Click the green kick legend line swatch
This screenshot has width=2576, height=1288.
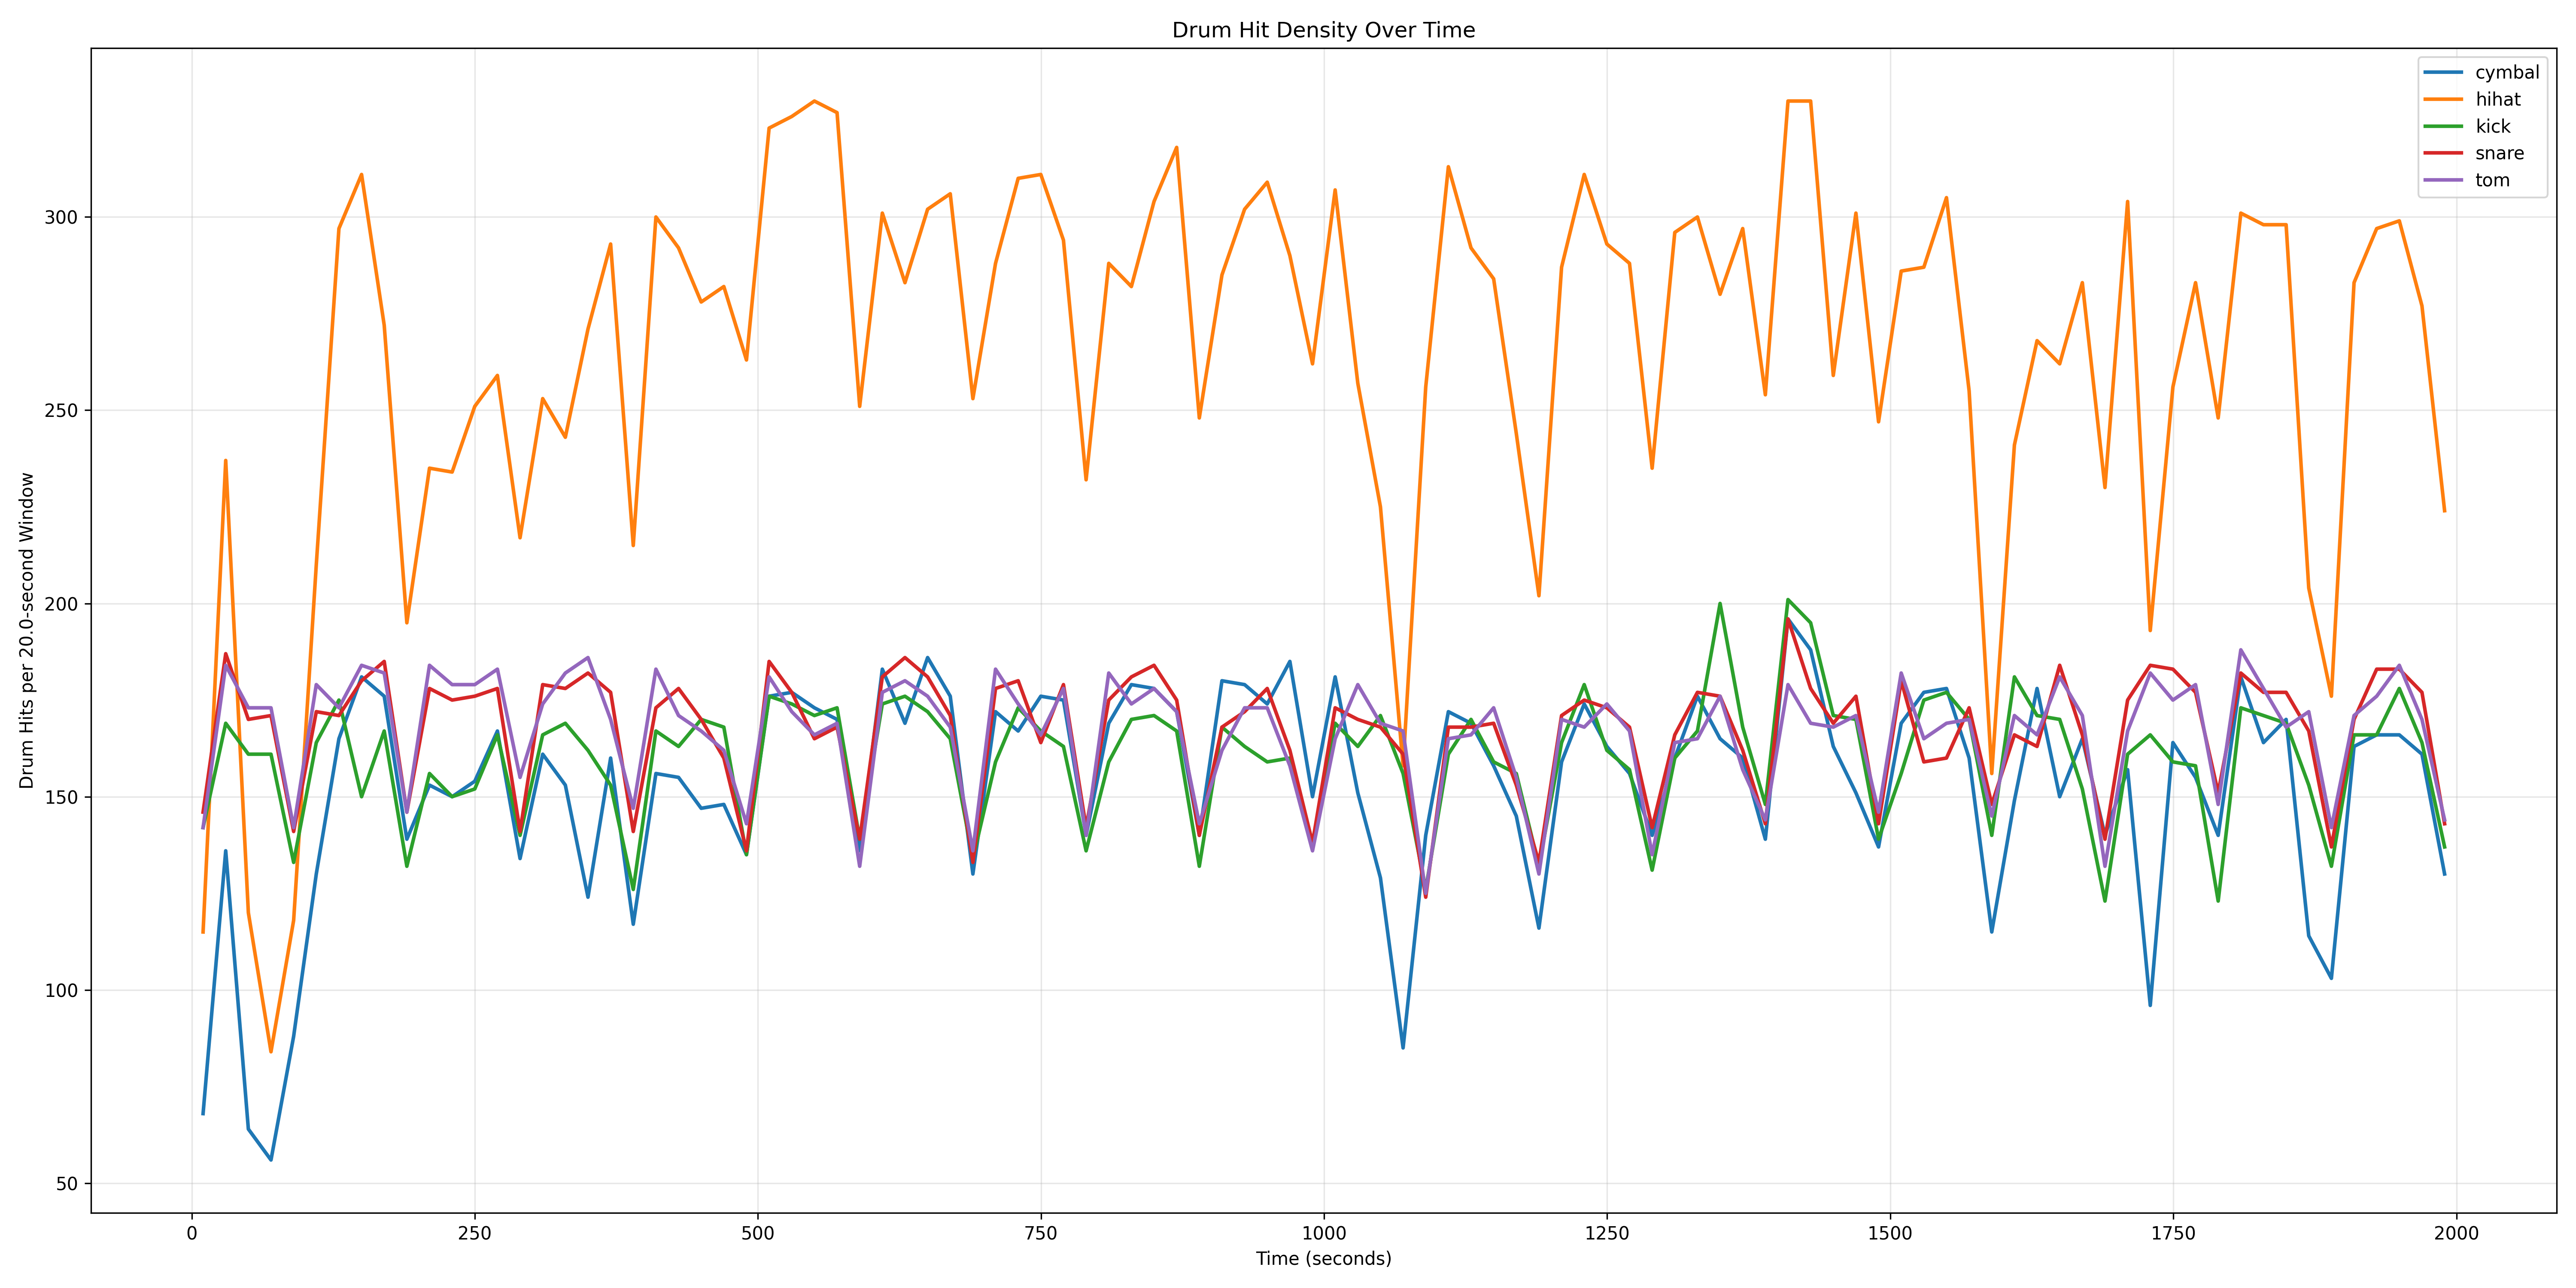click(x=2443, y=126)
